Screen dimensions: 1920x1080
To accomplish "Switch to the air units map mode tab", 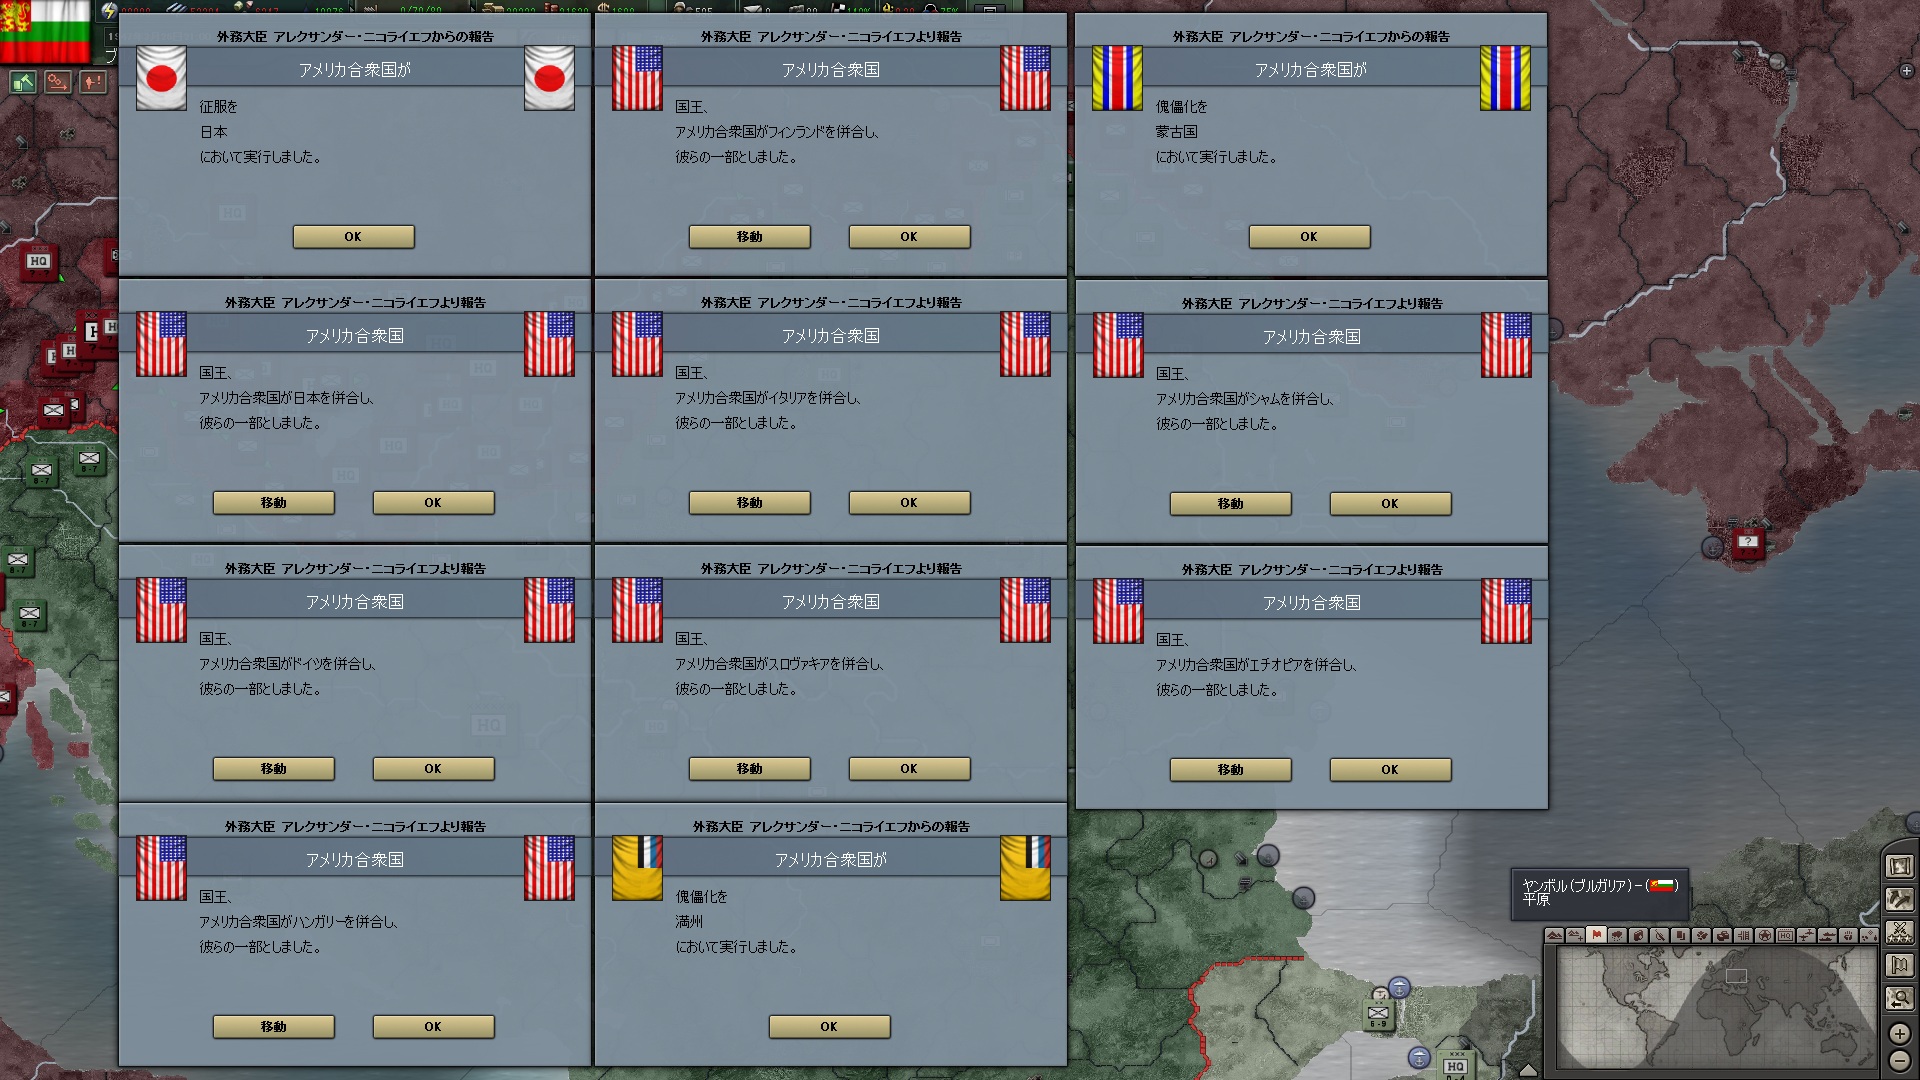I will (1806, 936).
